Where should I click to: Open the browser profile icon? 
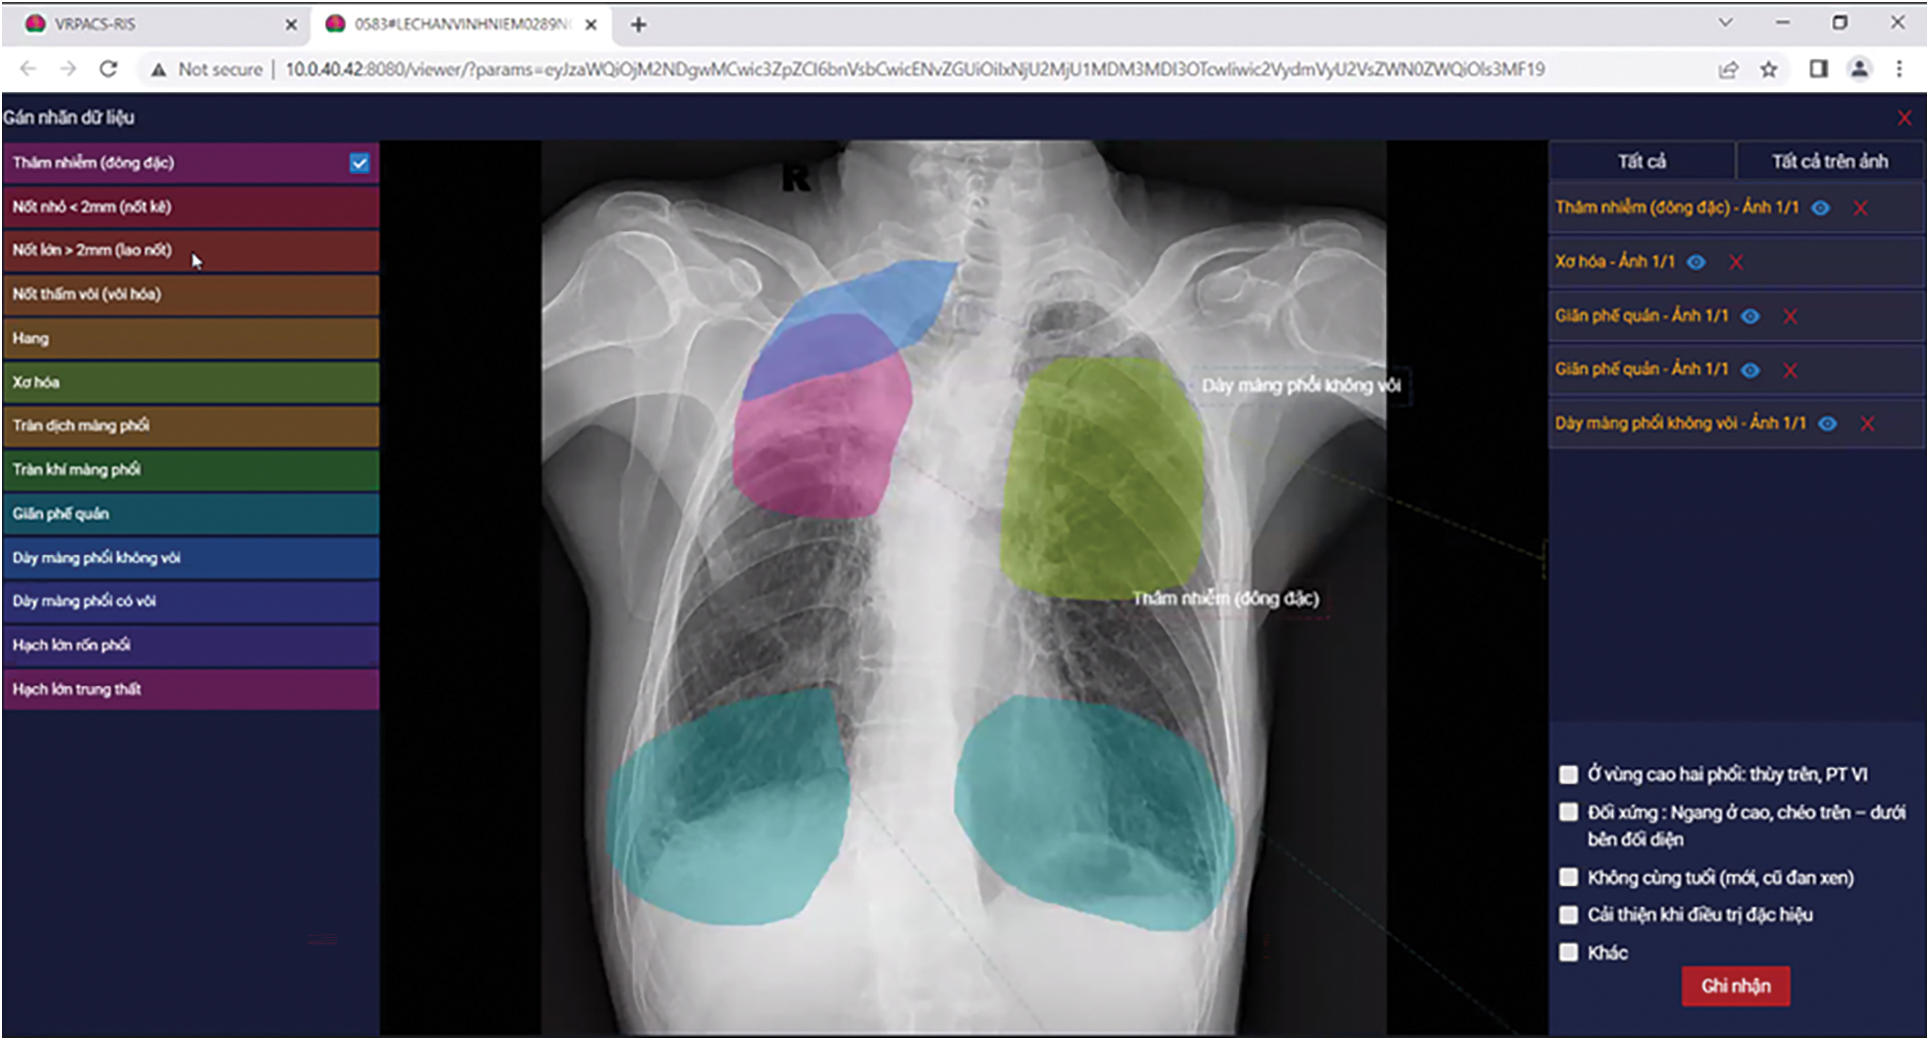point(1859,69)
